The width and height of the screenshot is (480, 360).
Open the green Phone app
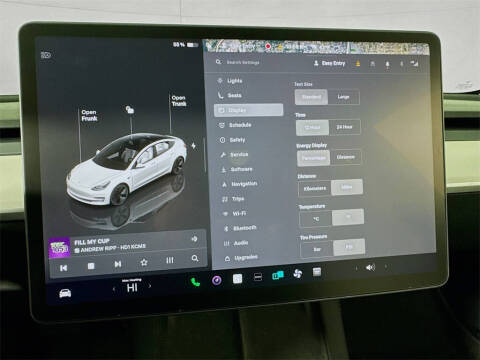[195, 282]
